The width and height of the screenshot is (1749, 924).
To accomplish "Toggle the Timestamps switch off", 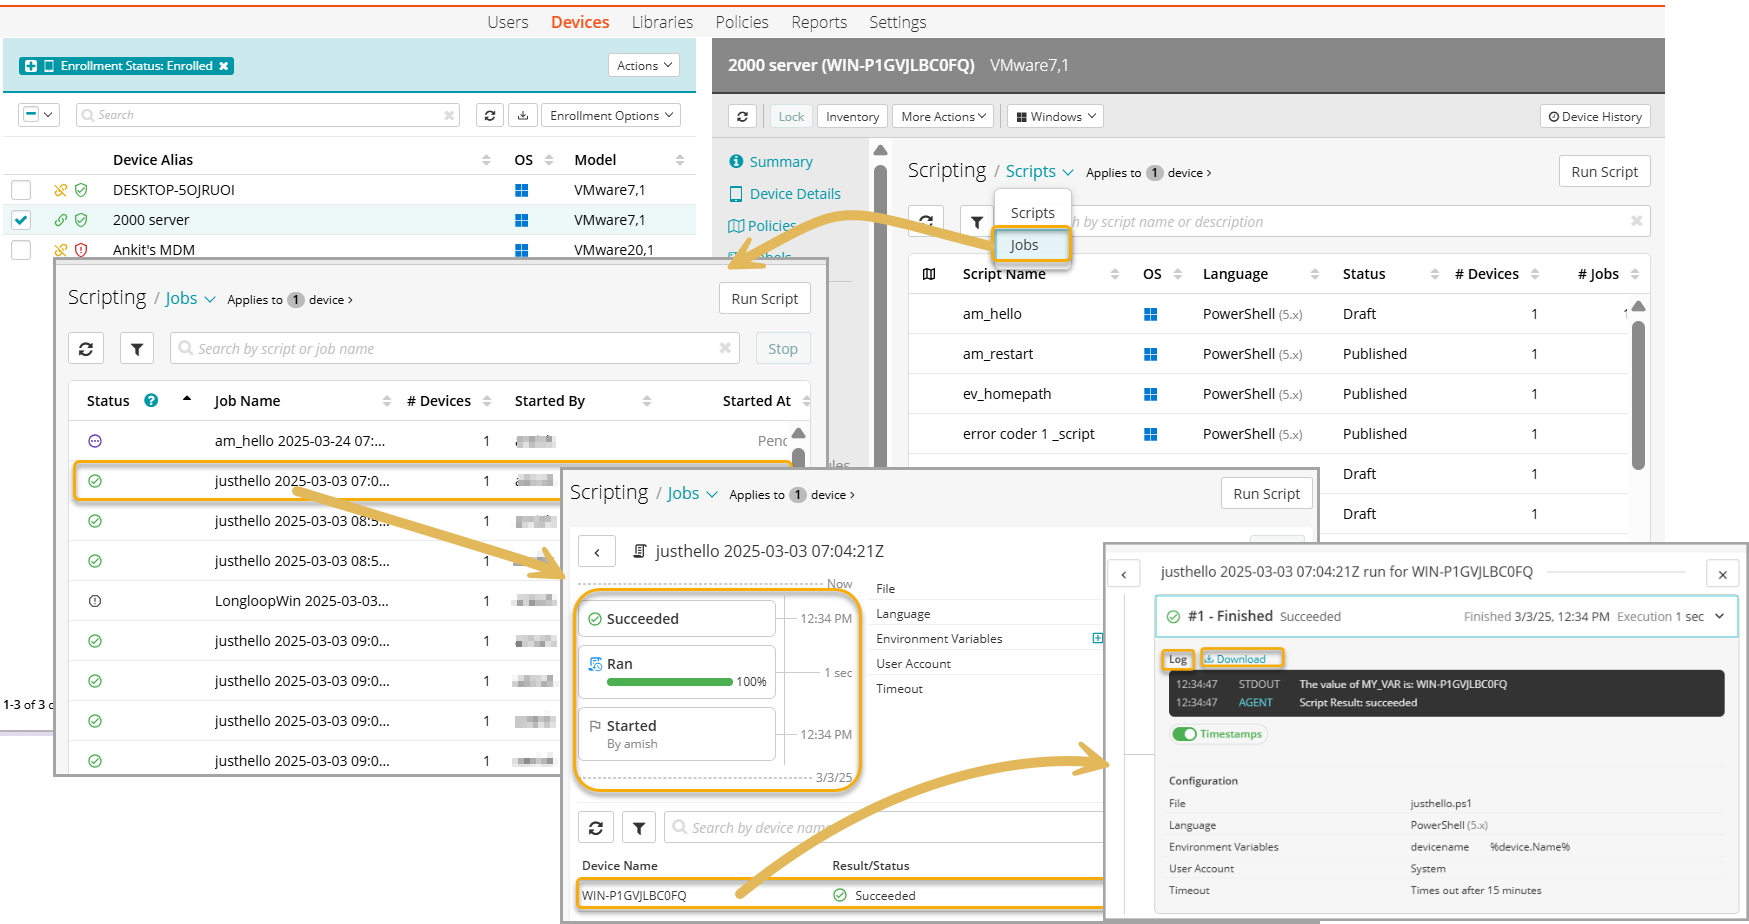I will click(1185, 734).
